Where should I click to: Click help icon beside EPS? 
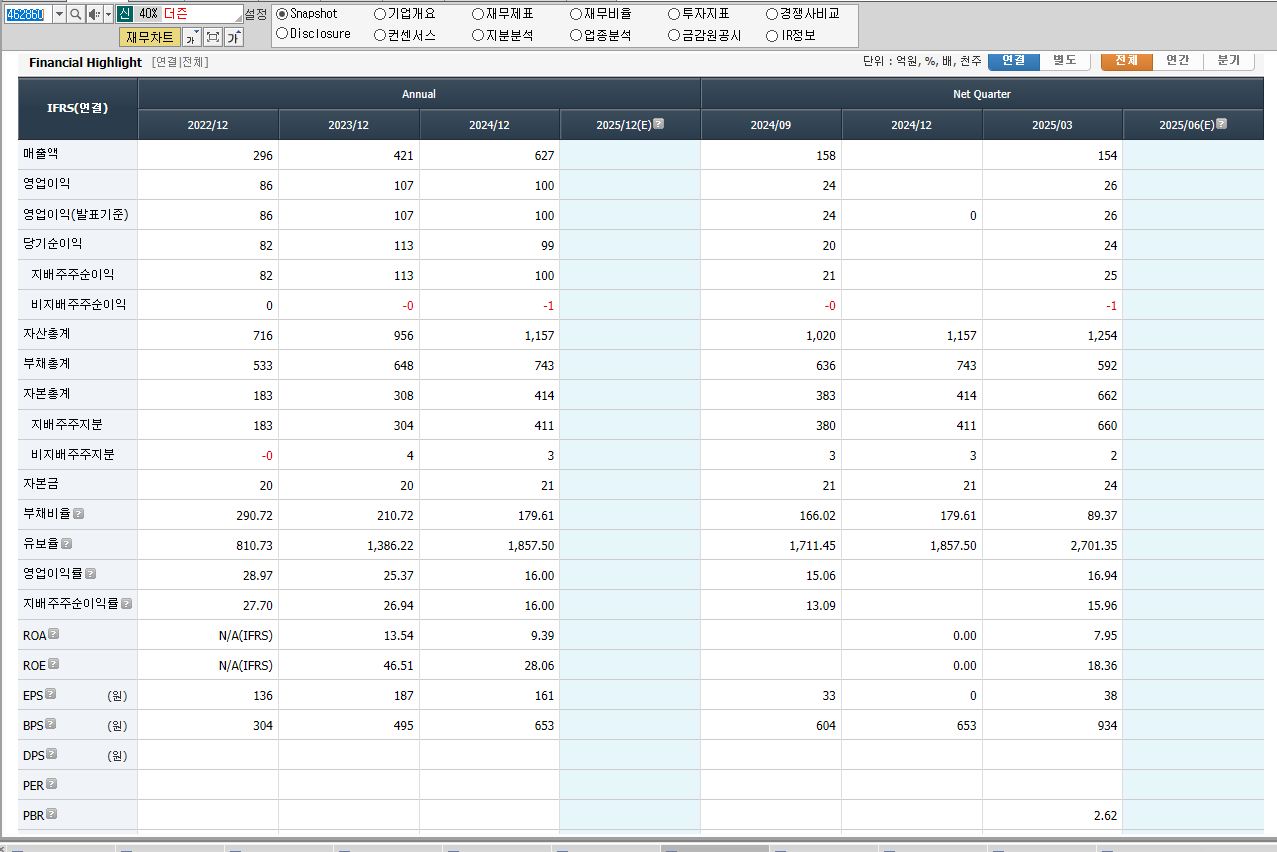(x=51, y=694)
